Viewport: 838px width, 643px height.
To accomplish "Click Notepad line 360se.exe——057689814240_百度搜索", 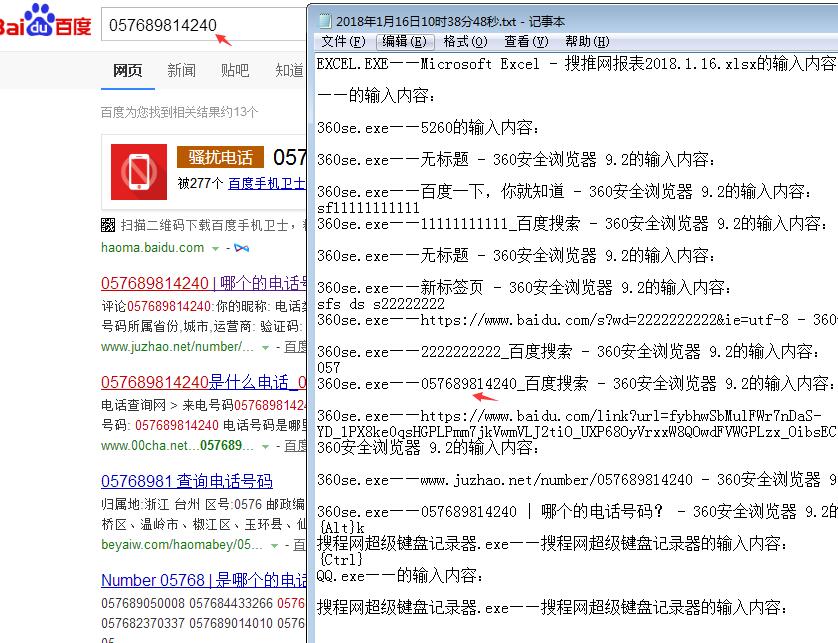I will [575, 383].
